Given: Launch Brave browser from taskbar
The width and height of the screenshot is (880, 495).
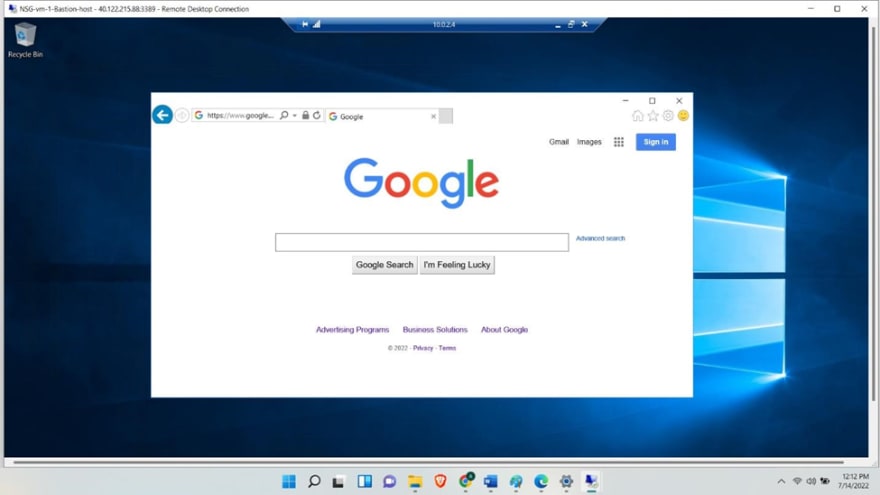Looking at the screenshot, I should [441, 482].
